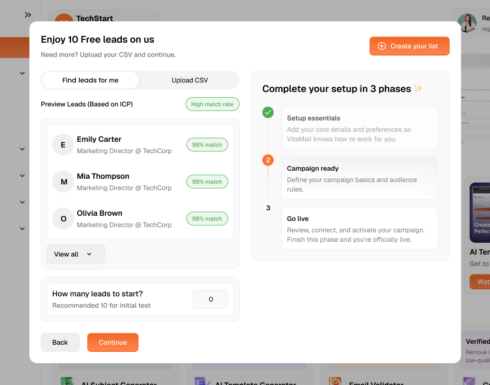
Task: Open the Go live phase card
Action: point(360,229)
